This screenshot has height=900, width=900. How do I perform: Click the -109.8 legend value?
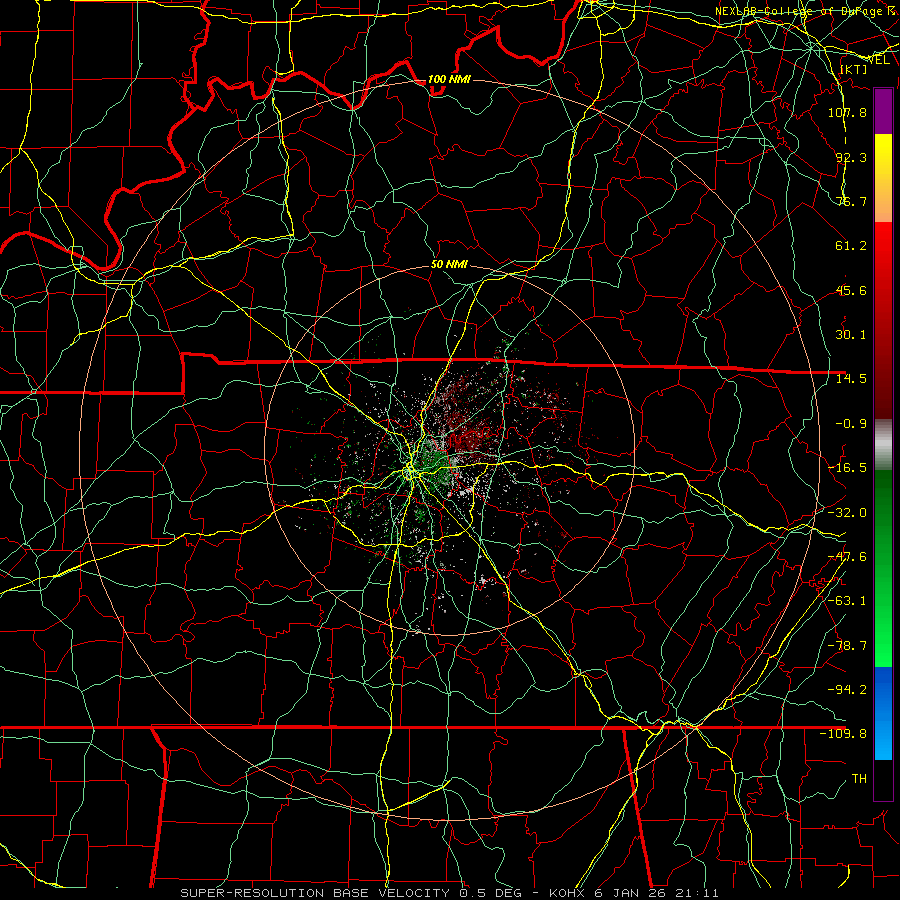pyautogui.click(x=844, y=734)
